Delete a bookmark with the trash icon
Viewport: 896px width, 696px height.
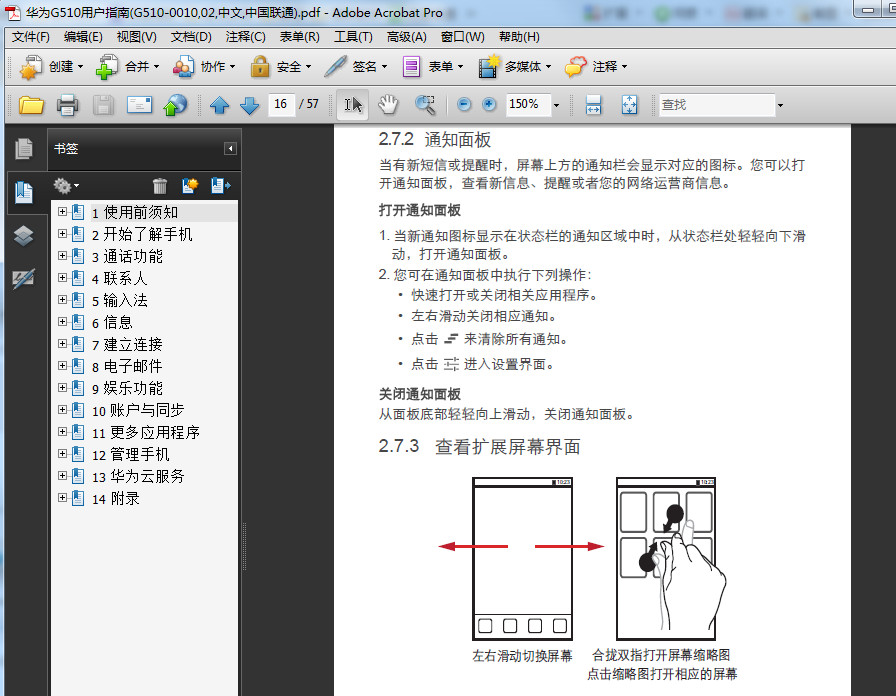point(159,186)
